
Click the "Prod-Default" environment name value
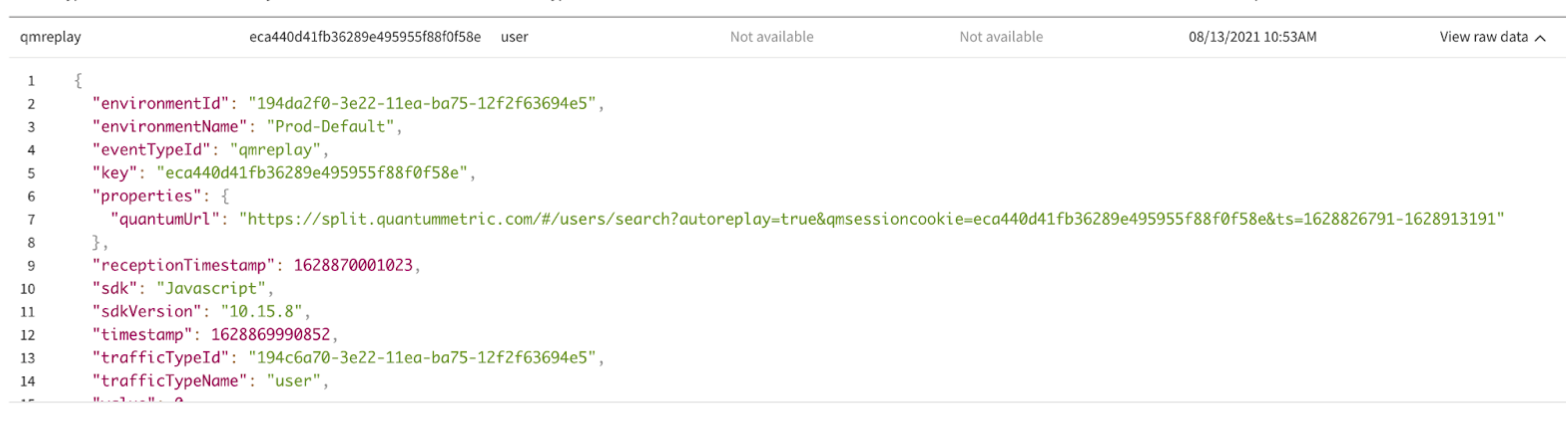pos(341,127)
